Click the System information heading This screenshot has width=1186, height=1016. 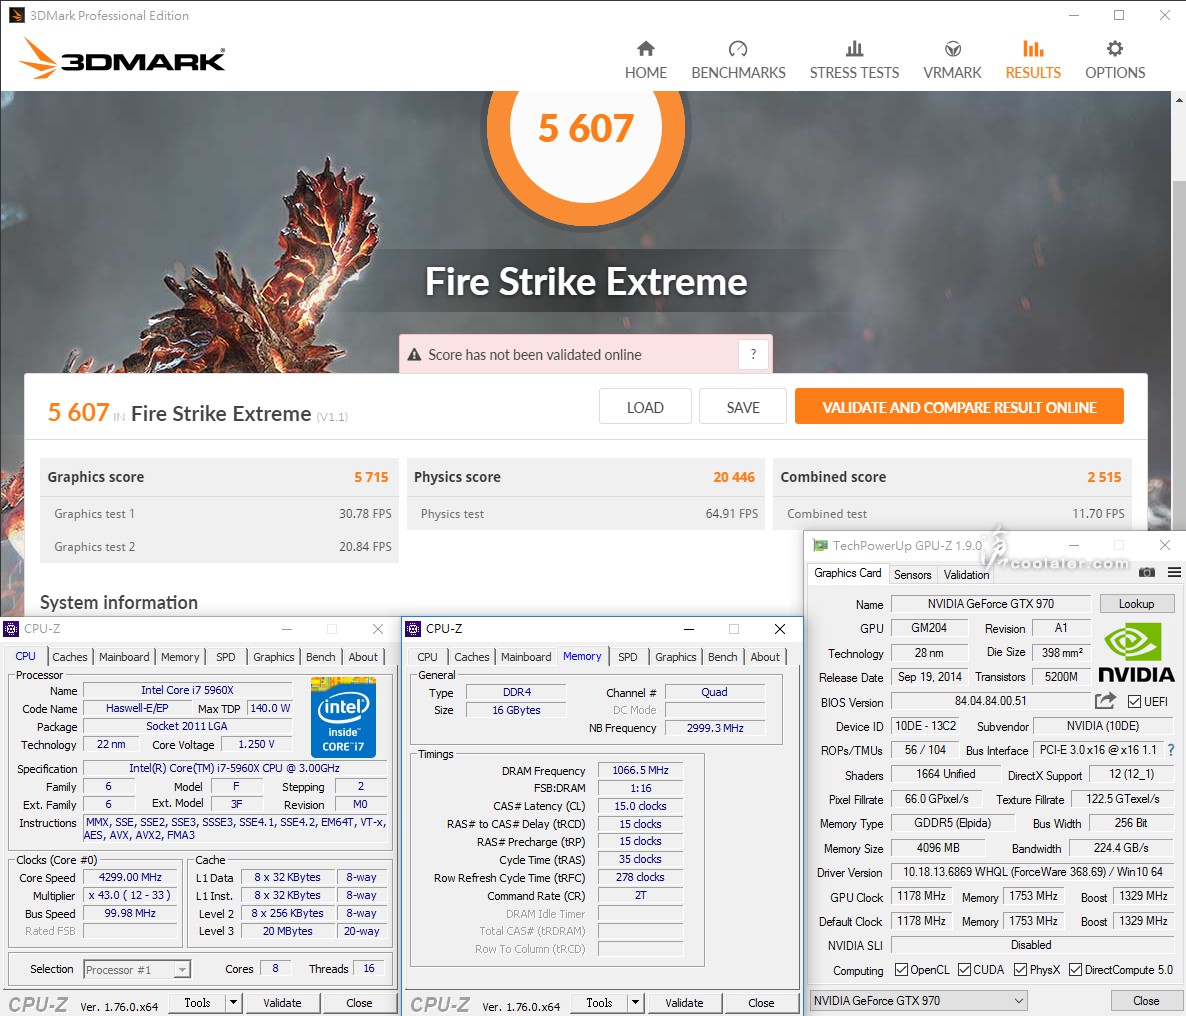119,603
